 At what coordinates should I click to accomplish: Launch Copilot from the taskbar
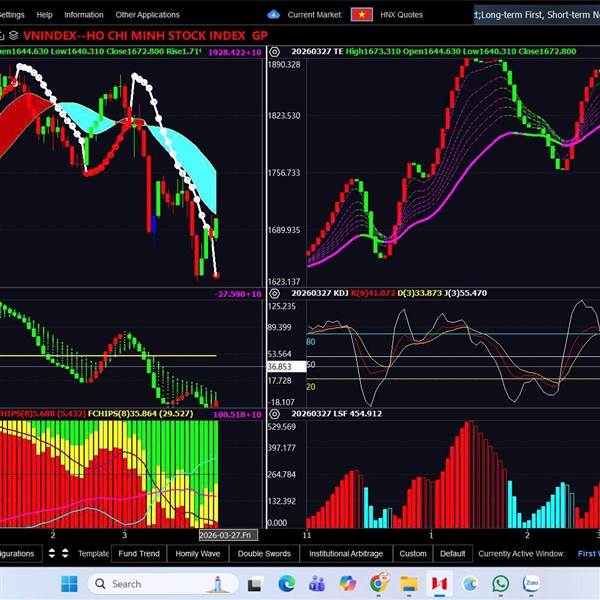point(348,583)
